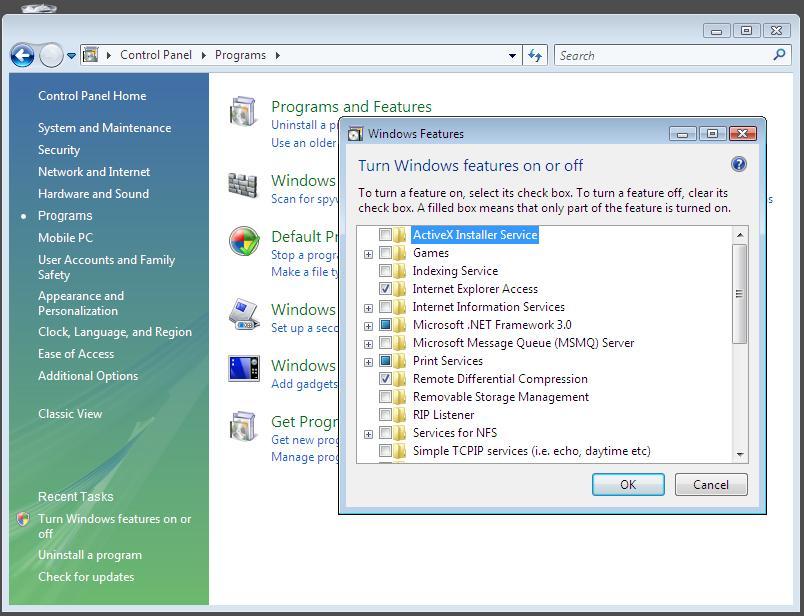Click the Windows Features title bar icon
The width and height of the screenshot is (804, 616).
[x=355, y=134]
